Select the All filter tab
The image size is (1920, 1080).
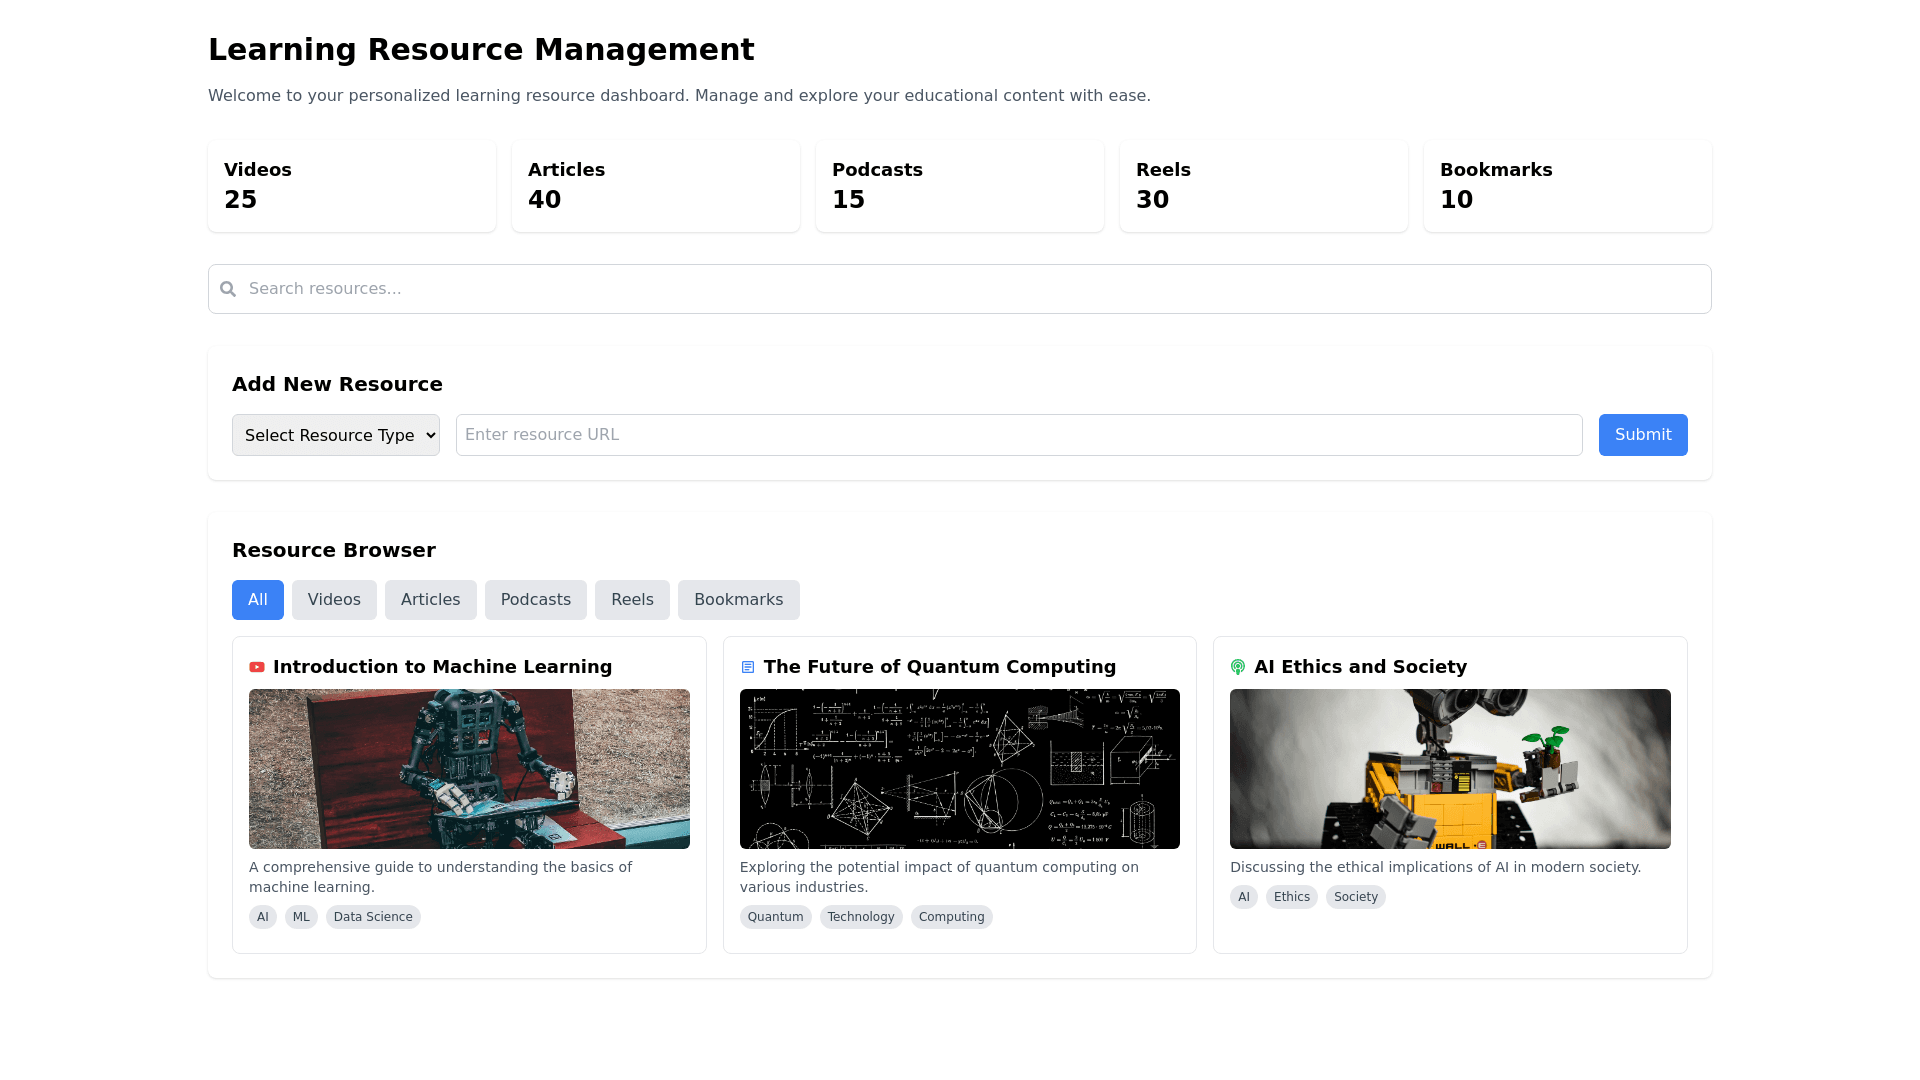tap(258, 600)
